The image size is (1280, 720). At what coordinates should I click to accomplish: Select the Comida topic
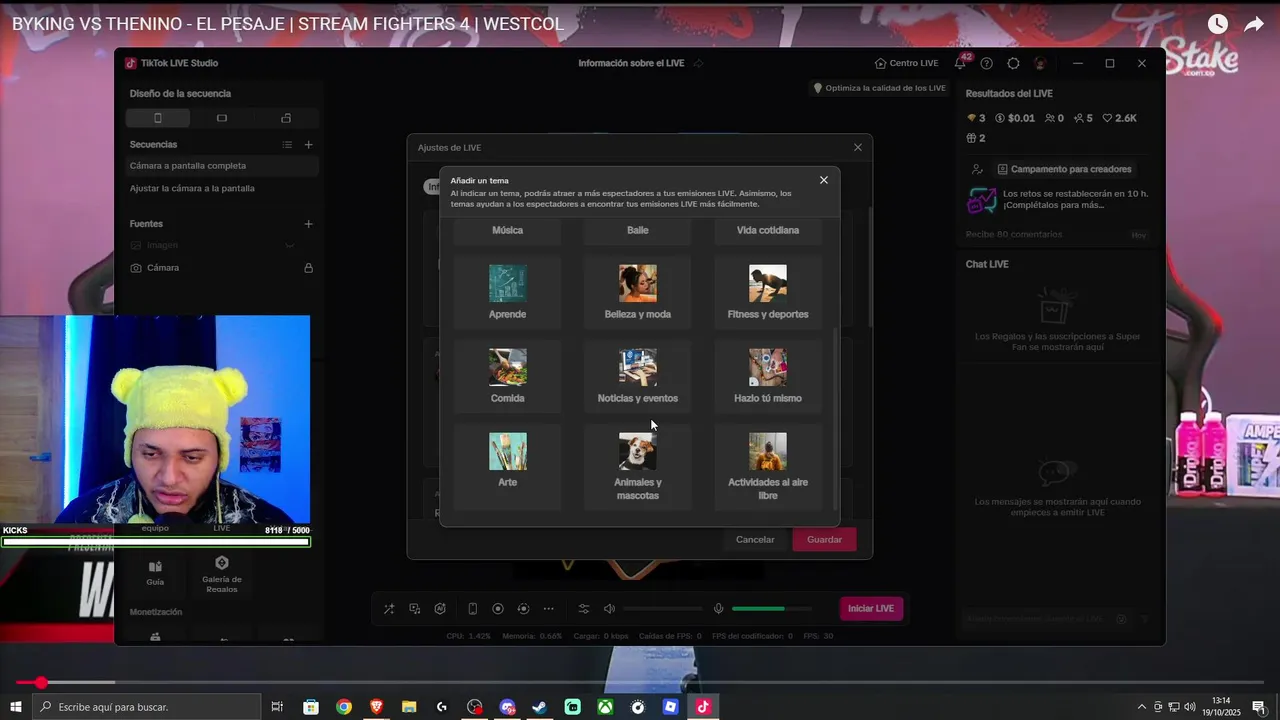point(507,375)
